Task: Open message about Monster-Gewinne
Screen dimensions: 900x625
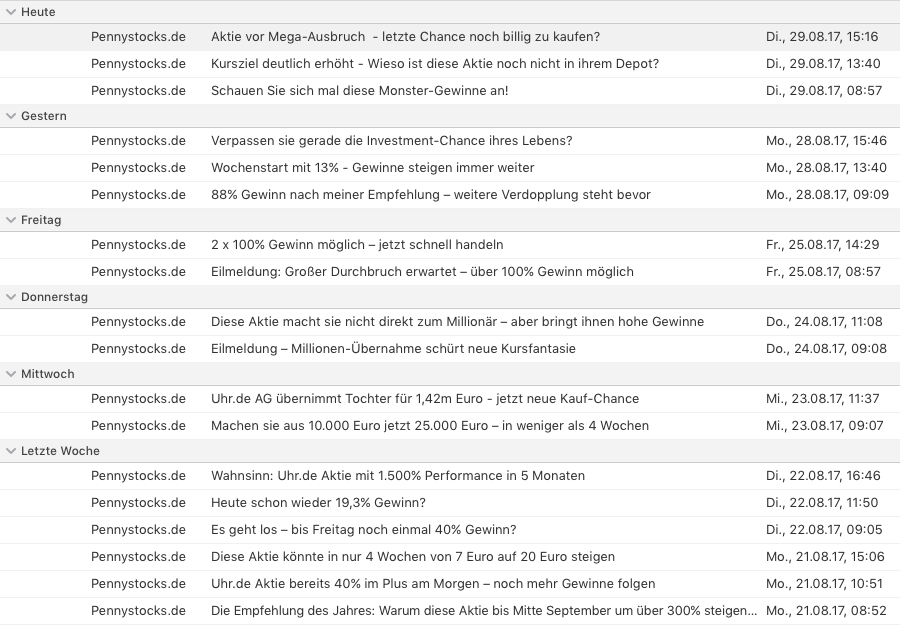Action: point(359,91)
